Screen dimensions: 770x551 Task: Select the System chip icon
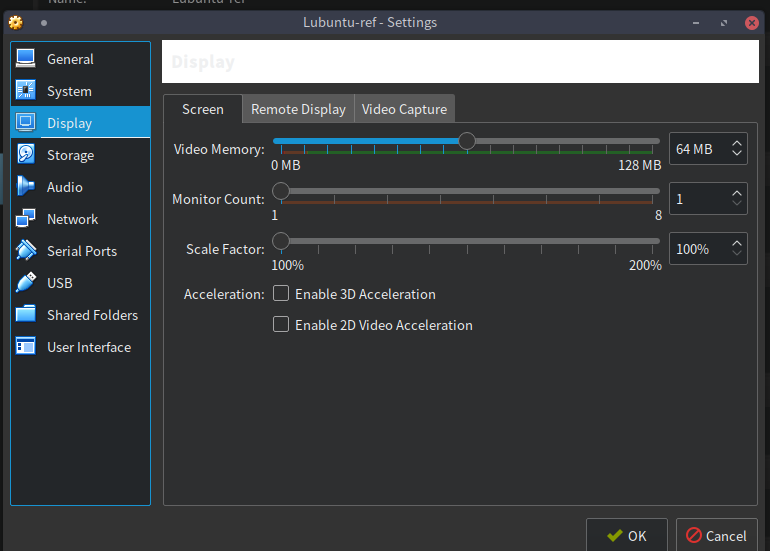coord(26,91)
